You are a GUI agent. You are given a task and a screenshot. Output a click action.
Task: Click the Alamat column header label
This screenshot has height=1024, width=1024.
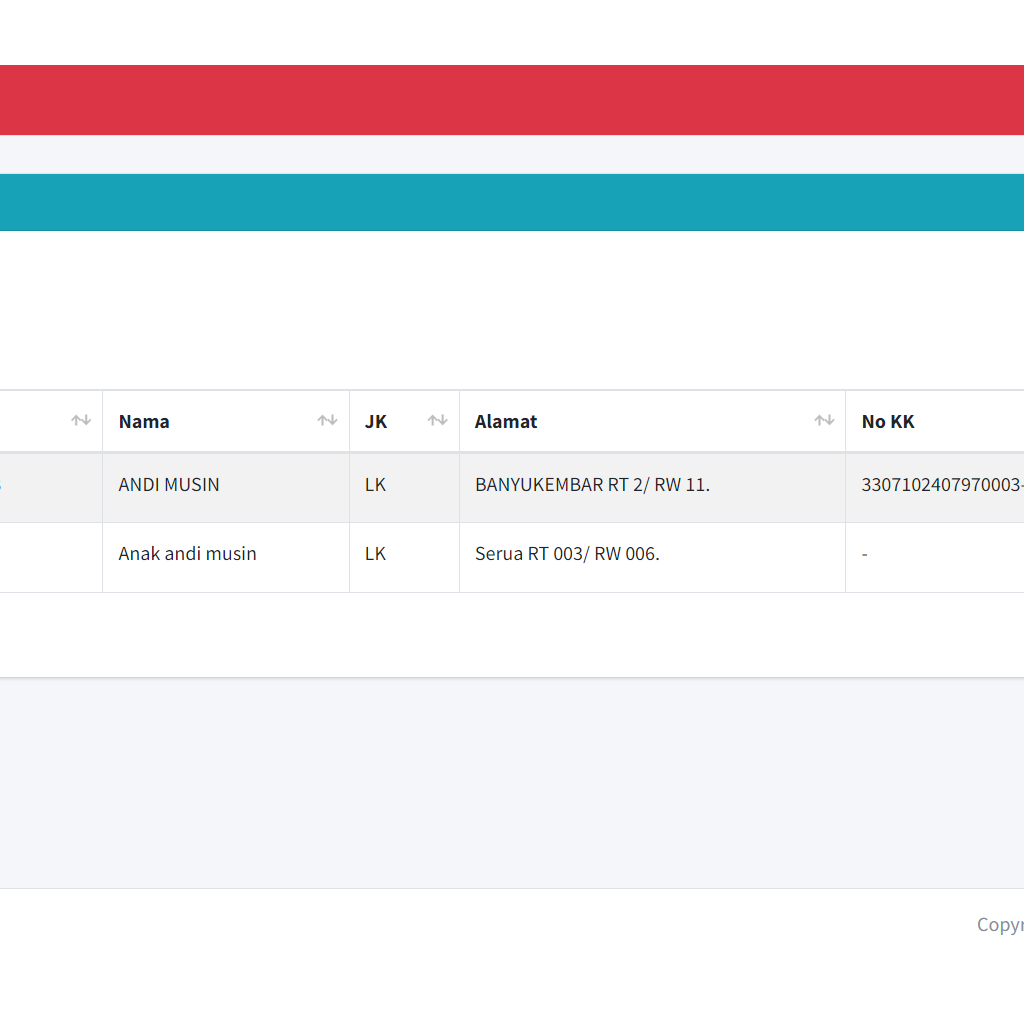pyautogui.click(x=506, y=422)
